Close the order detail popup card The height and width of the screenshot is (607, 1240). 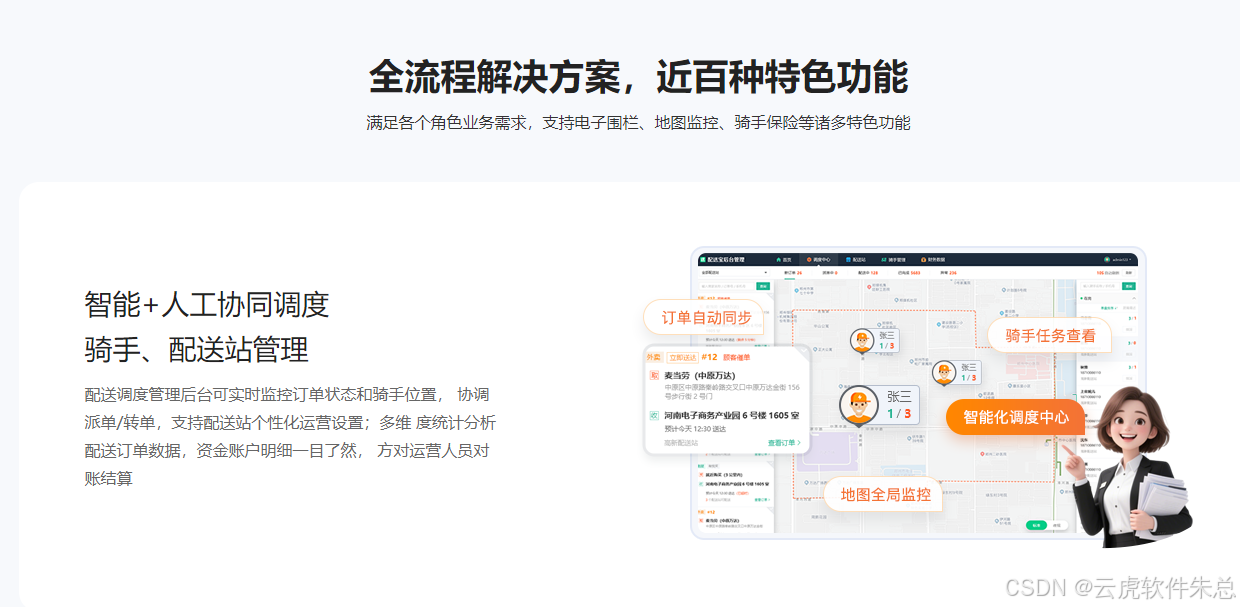point(804,351)
